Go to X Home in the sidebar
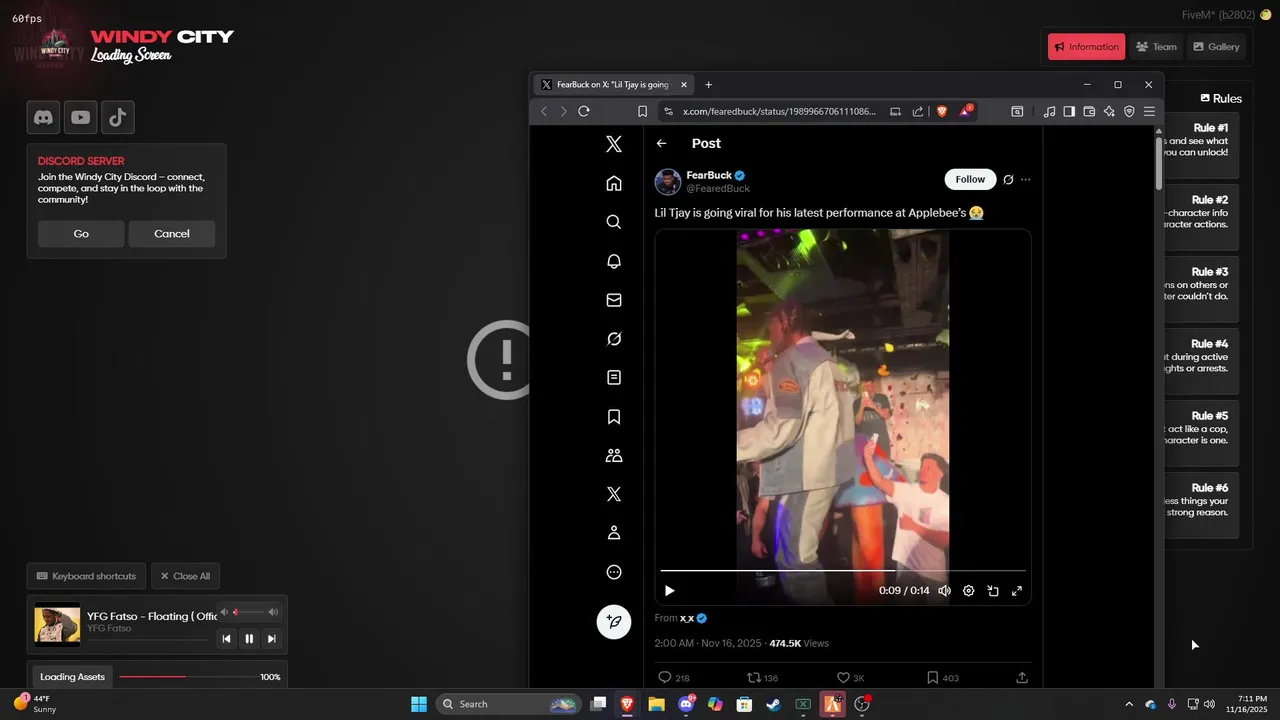Viewport: 1280px width, 720px height. click(614, 183)
